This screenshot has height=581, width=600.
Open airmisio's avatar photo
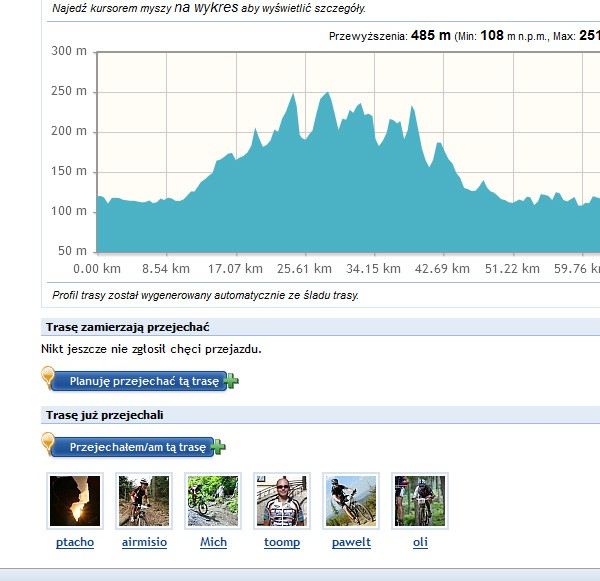click(x=144, y=501)
